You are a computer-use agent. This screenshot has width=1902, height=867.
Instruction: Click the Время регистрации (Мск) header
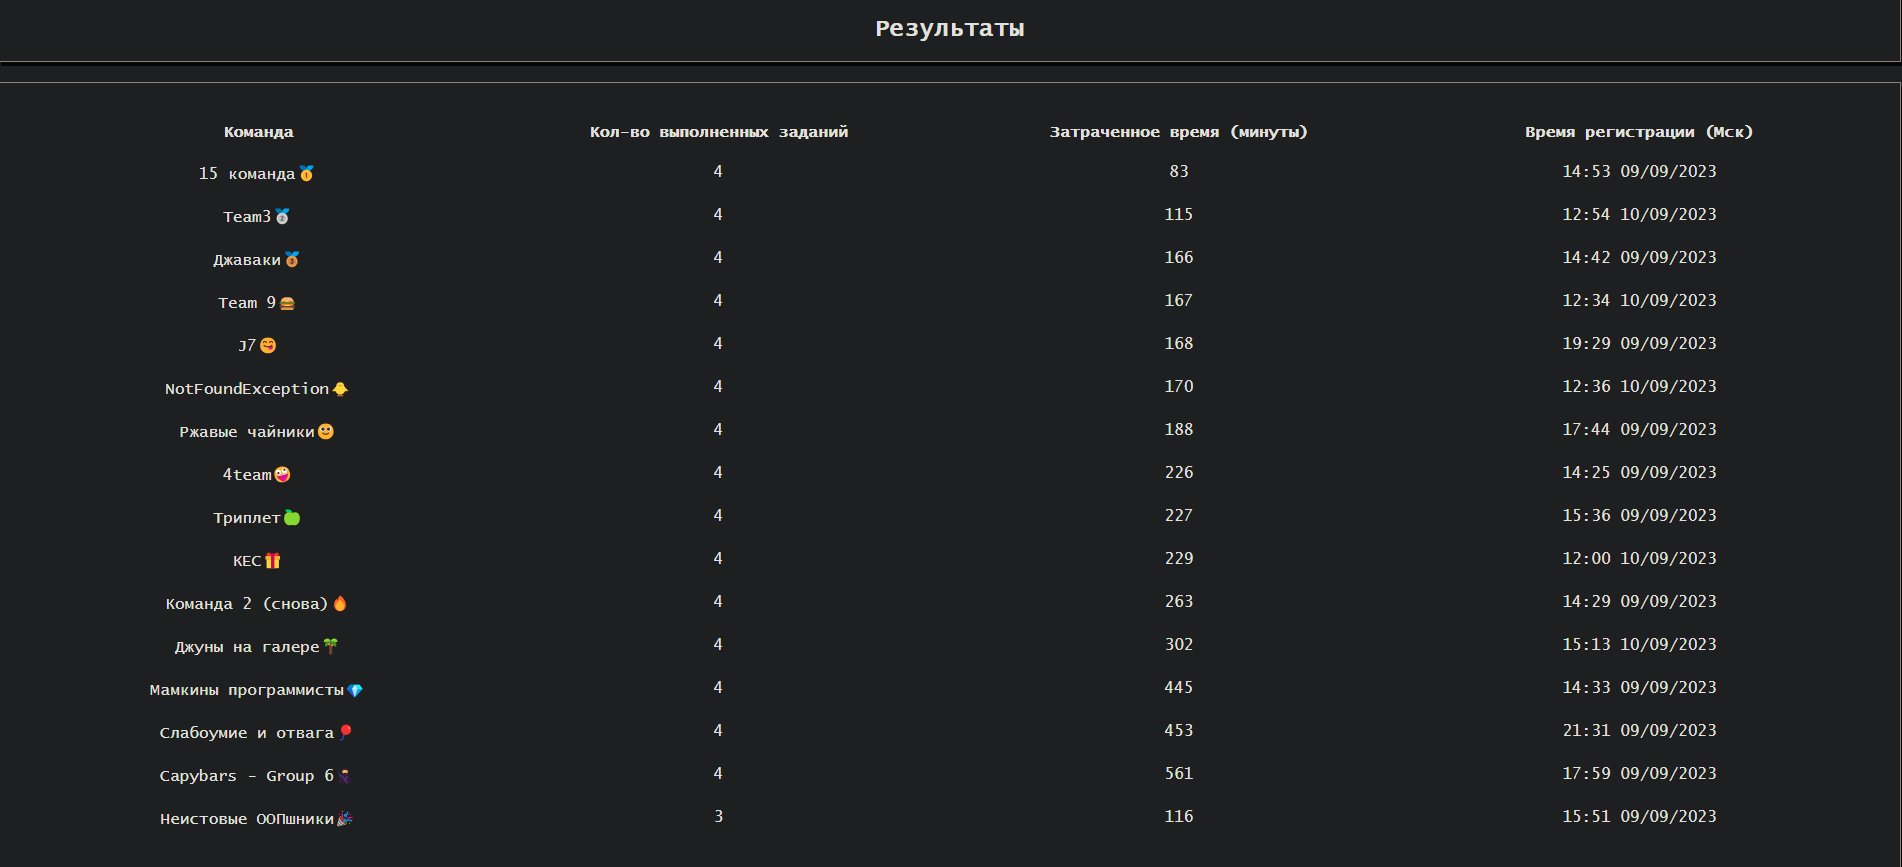[1638, 132]
